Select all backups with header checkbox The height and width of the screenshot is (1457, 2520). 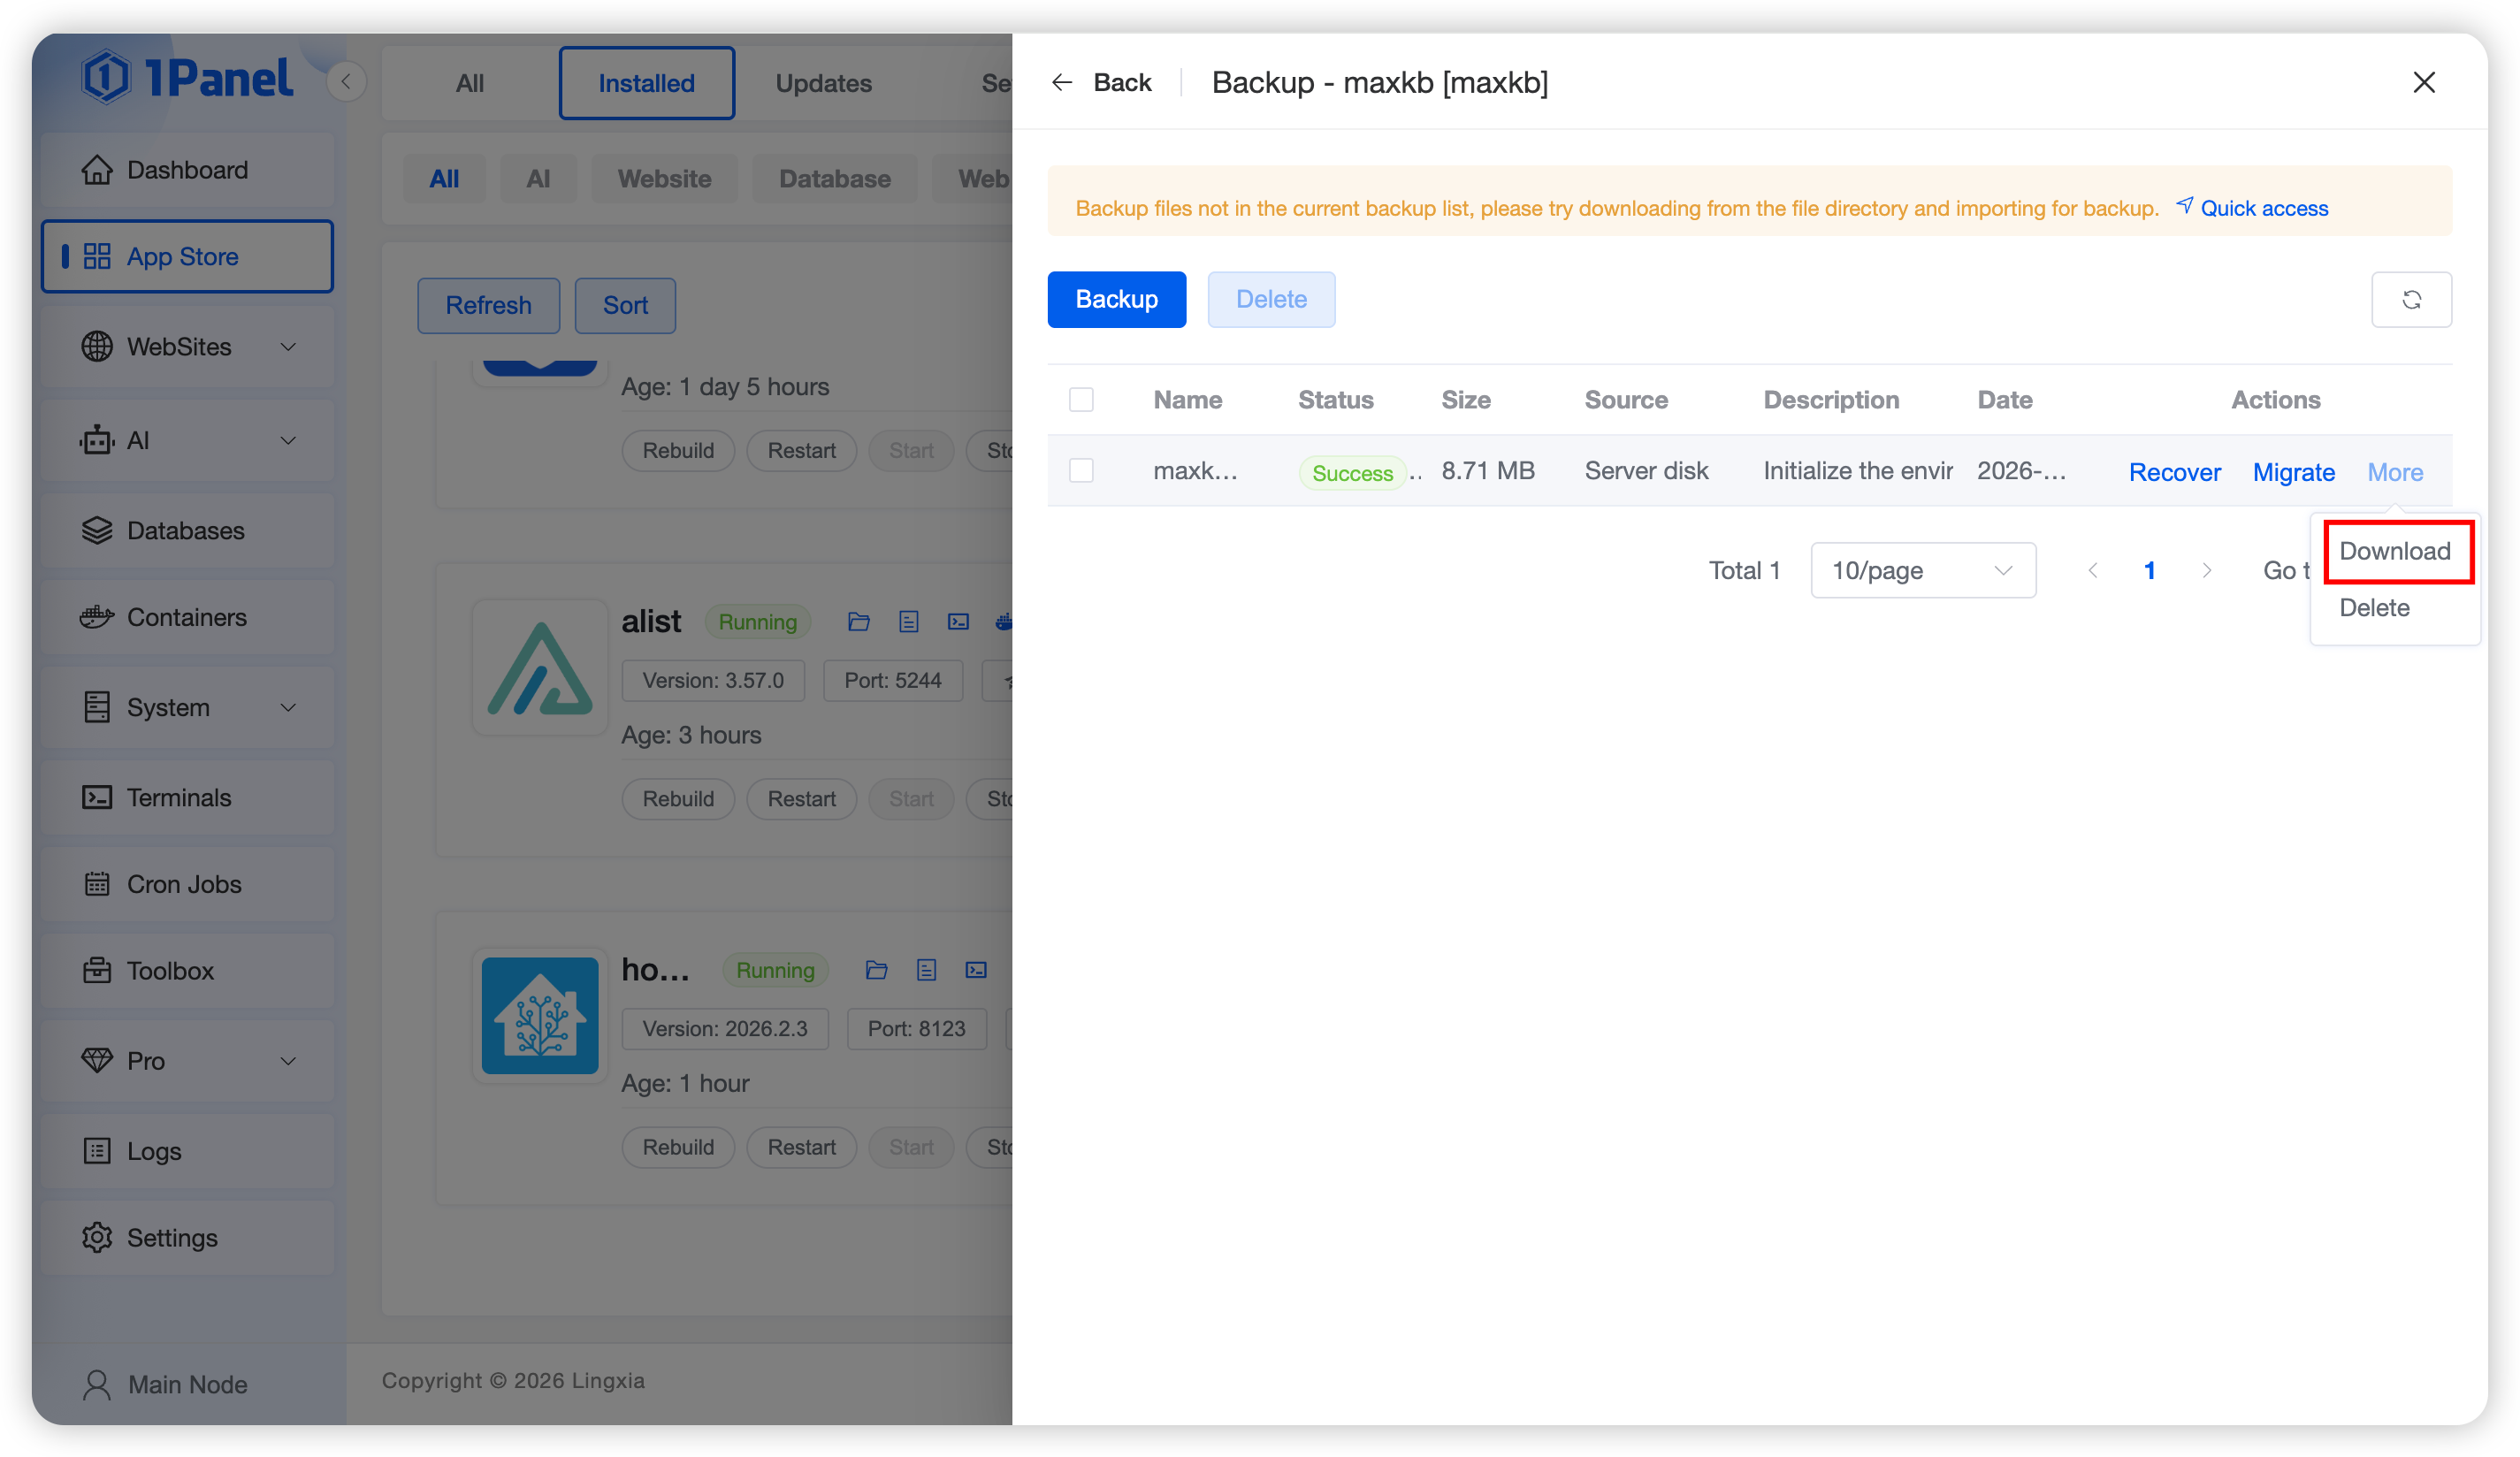point(1081,399)
